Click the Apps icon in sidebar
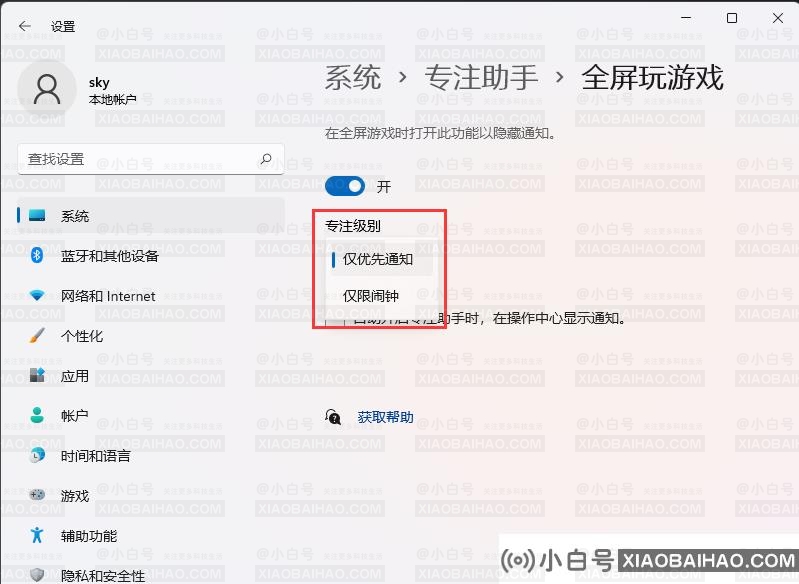This screenshot has width=799, height=584. (37, 375)
